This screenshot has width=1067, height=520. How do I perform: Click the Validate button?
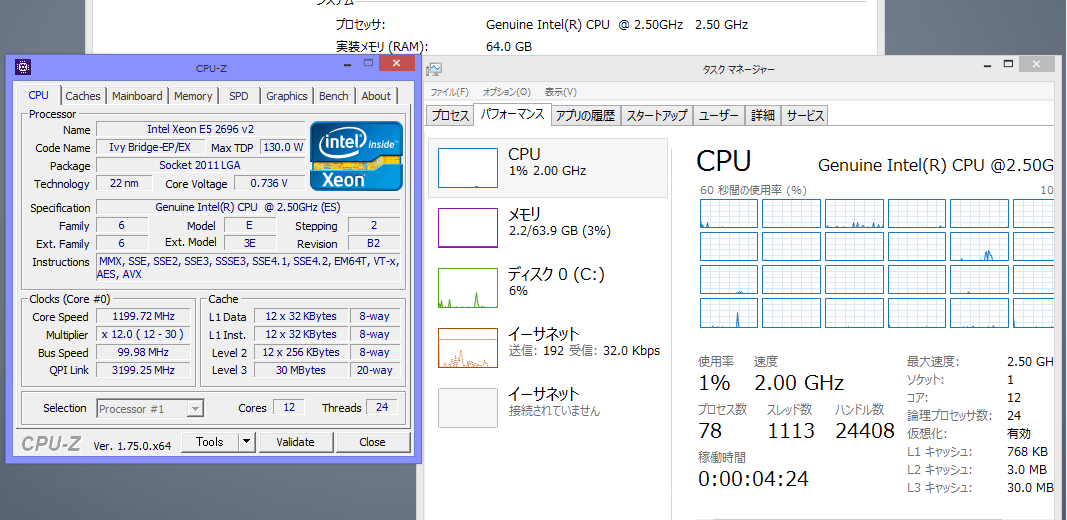[x=295, y=442]
